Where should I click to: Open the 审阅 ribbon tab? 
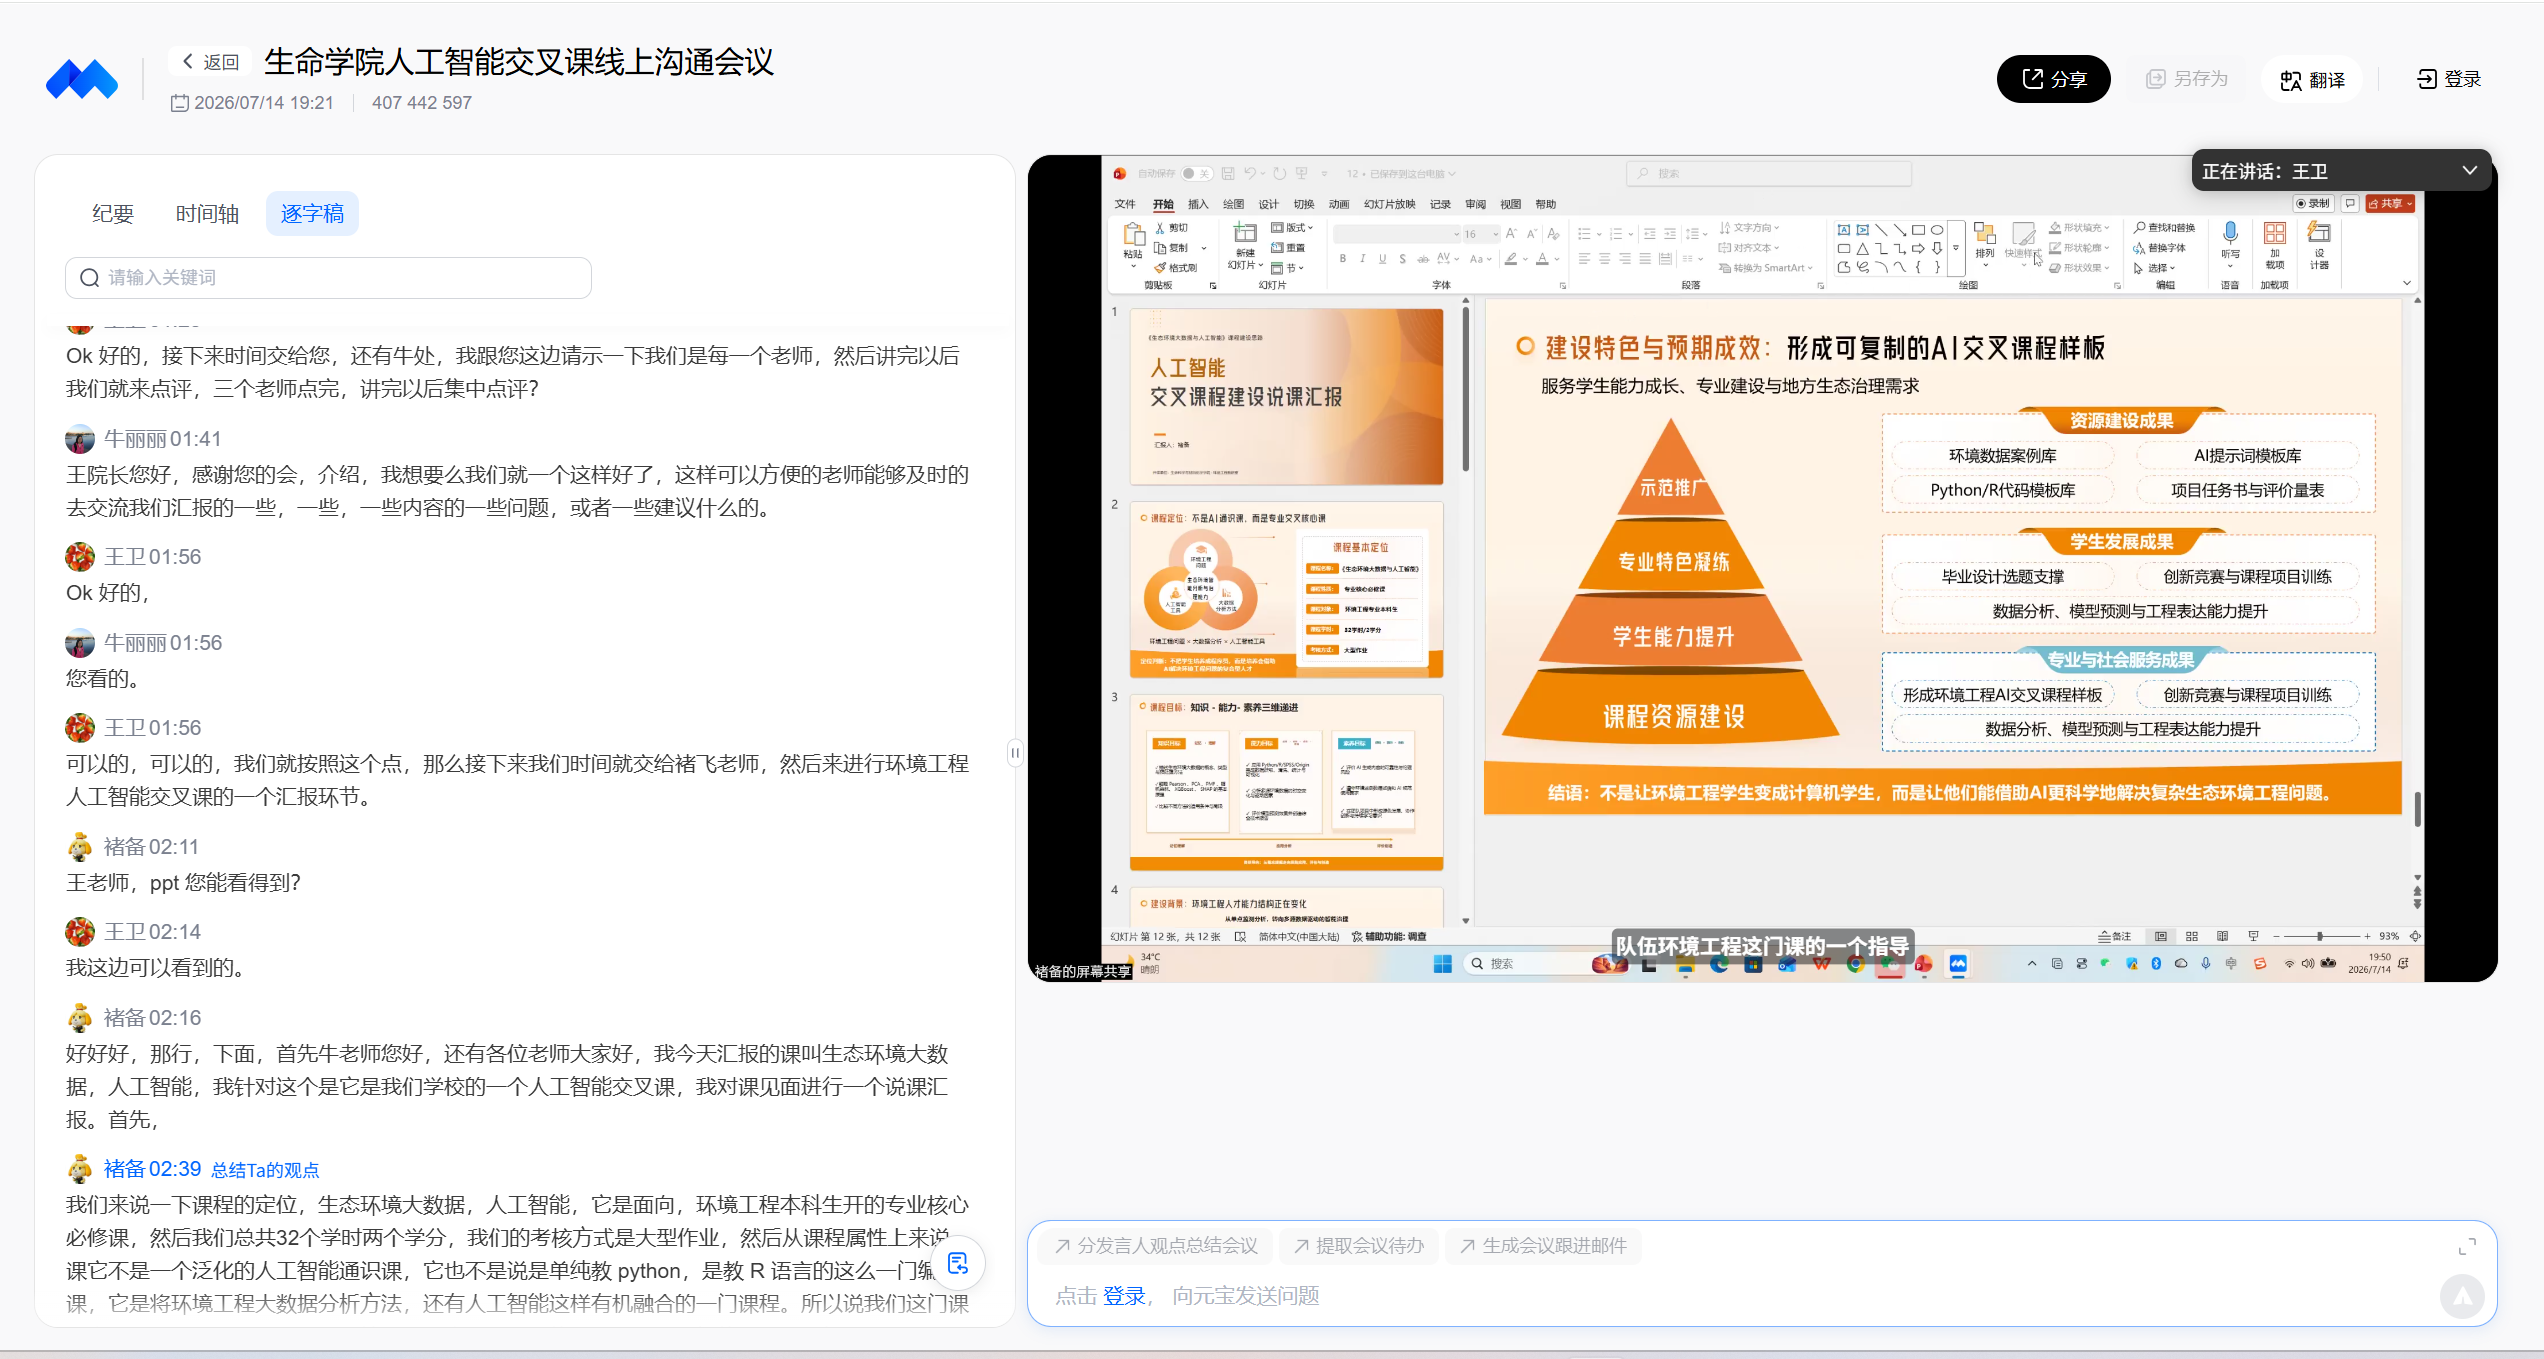1475,204
